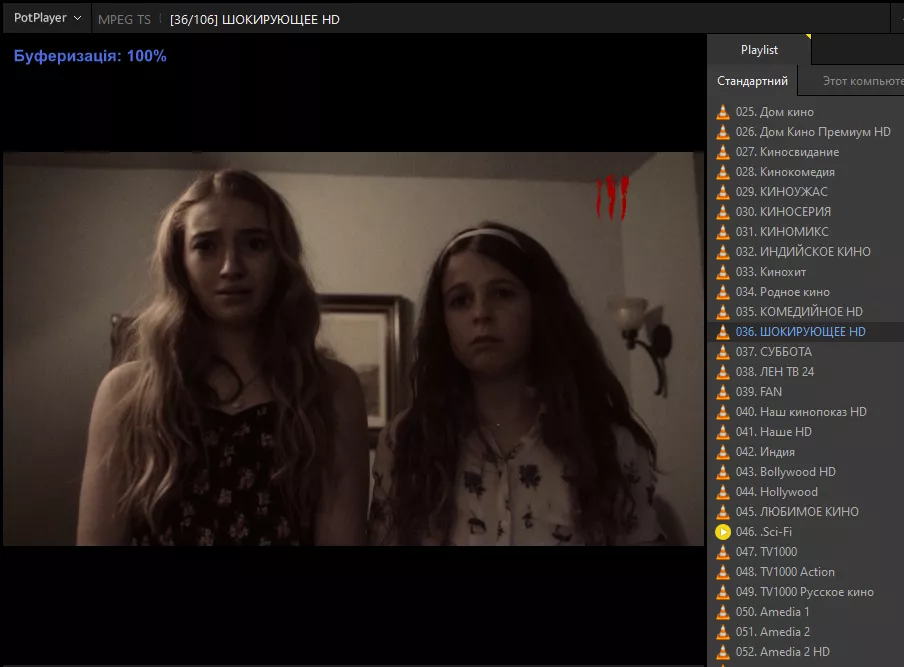Click the cone icon for 045. ЛЮБИМОЕ КИНО

[x=722, y=511]
